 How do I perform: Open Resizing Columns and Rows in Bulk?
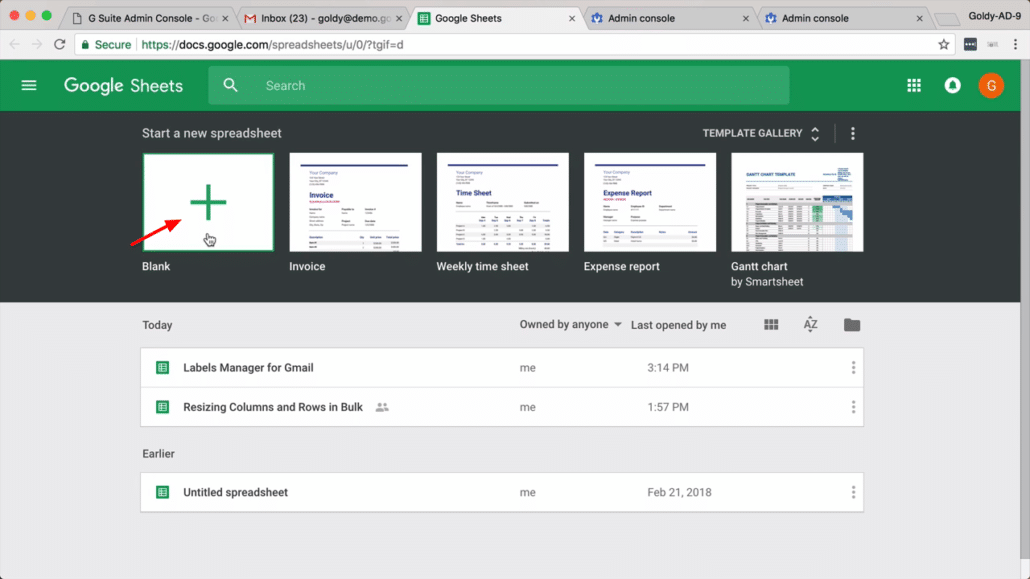click(502, 407)
